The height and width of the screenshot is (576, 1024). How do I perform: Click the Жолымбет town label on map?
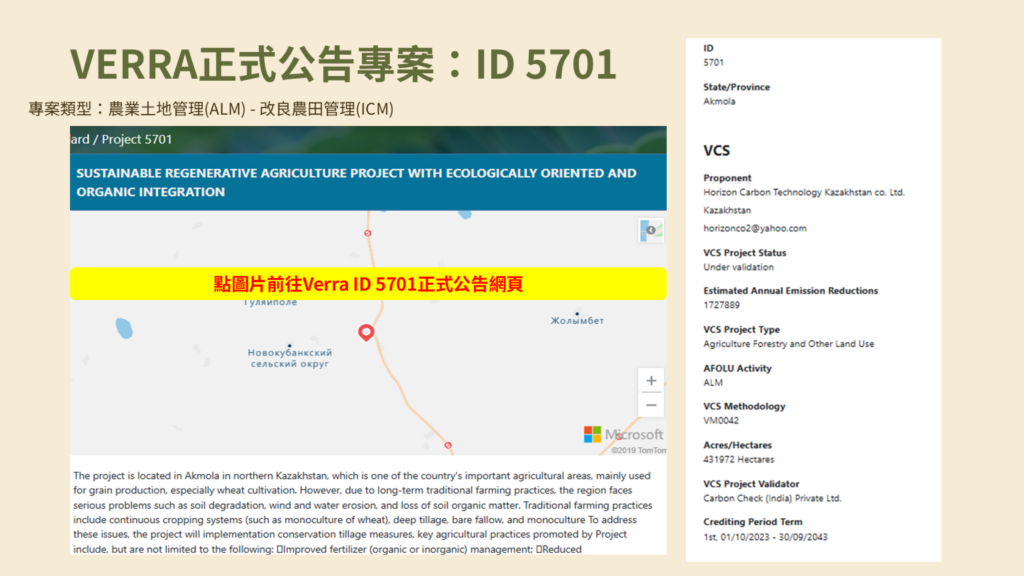point(578,321)
